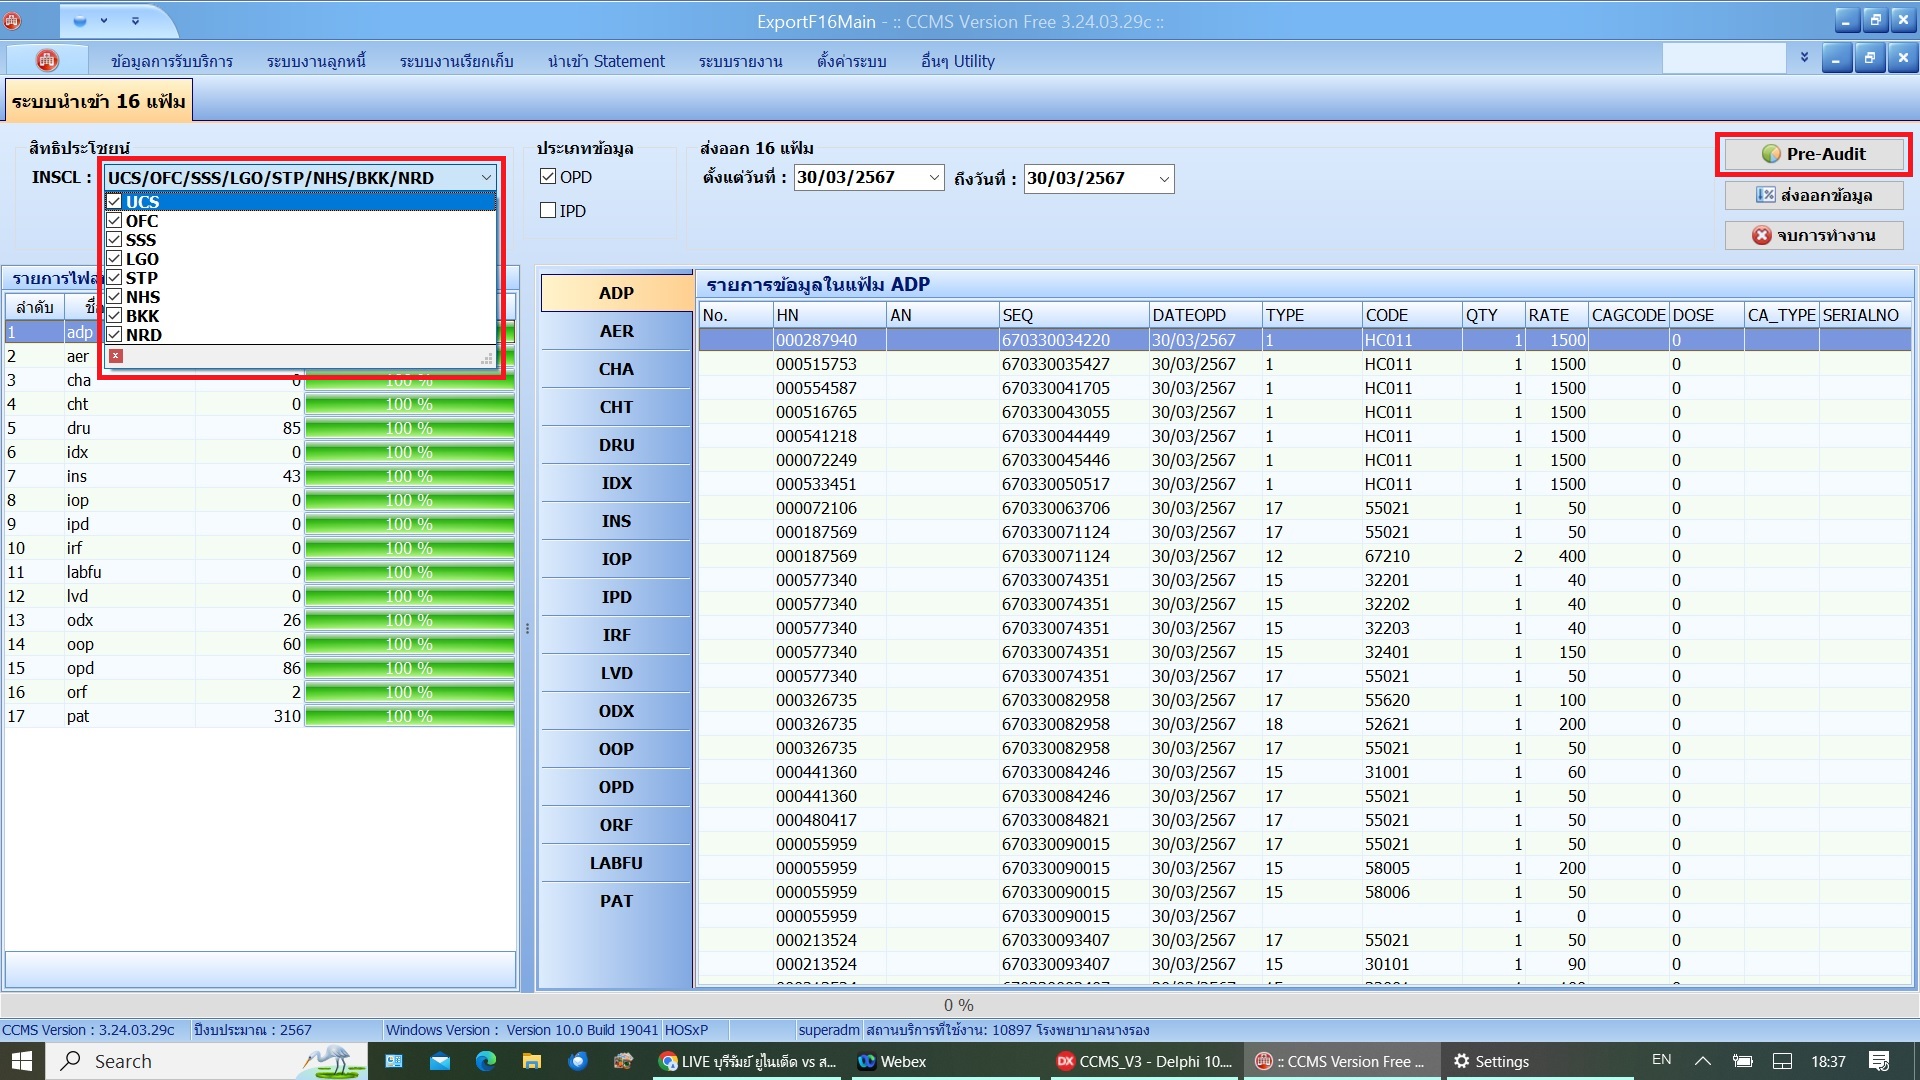
Task: Click progress bar for dru row
Action: click(410, 428)
